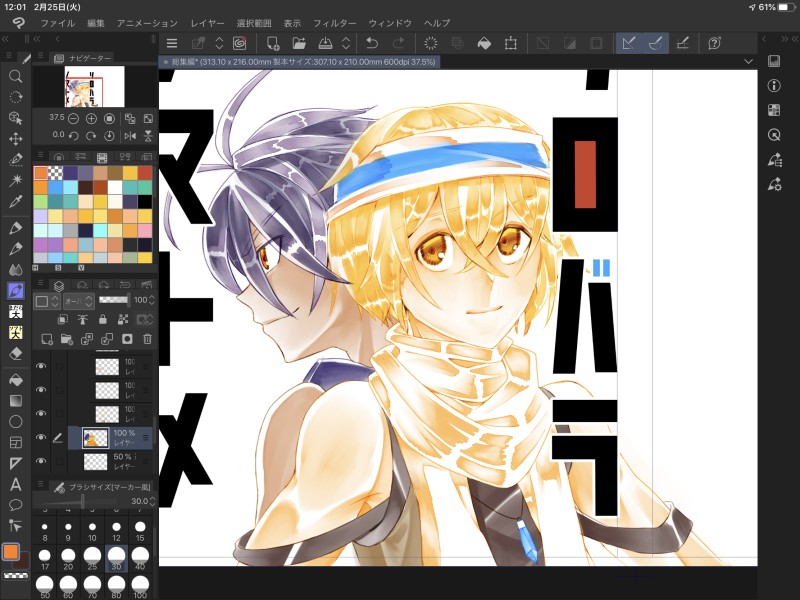Select the Balloon tool
The width and height of the screenshot is (800, 600).
click(15, 505)
